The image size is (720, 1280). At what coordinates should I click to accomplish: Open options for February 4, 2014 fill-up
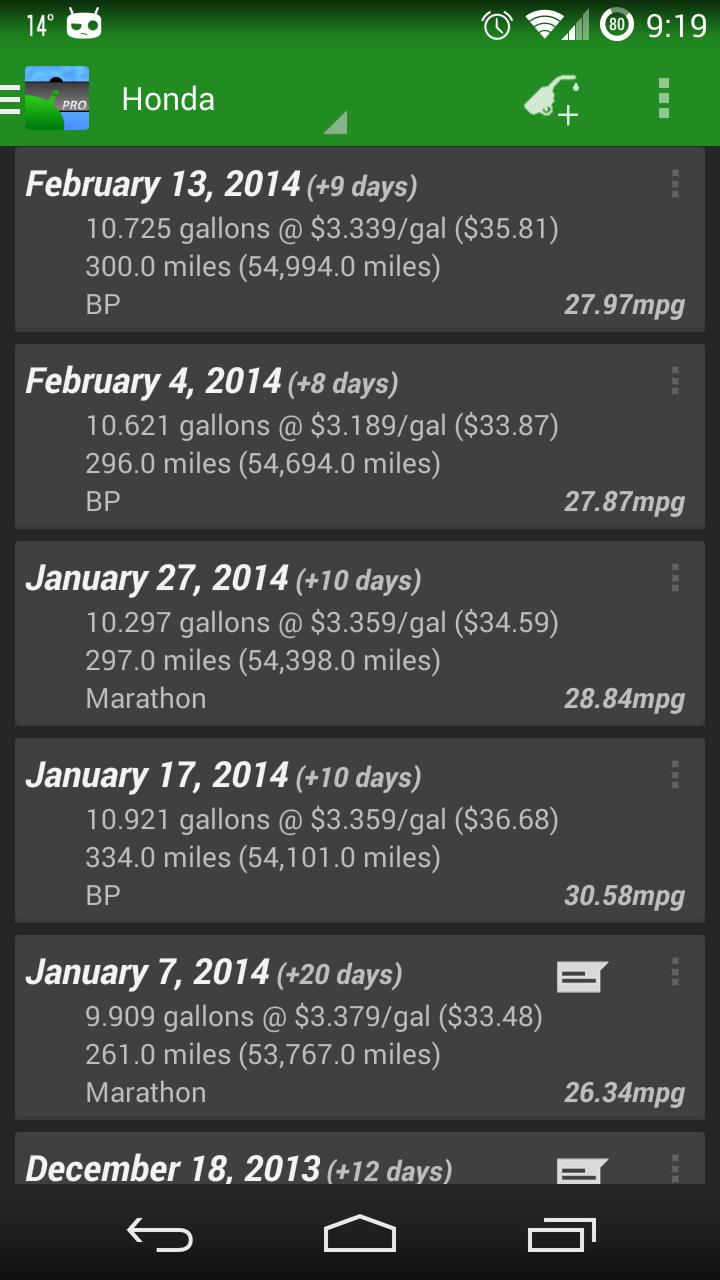pos(675,381)
